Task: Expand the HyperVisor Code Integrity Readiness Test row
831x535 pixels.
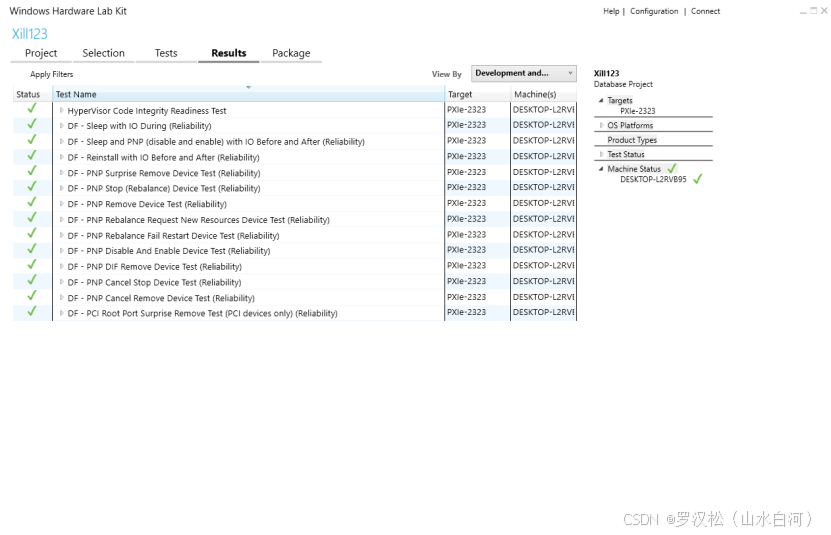Action: [x=61, y=110]
